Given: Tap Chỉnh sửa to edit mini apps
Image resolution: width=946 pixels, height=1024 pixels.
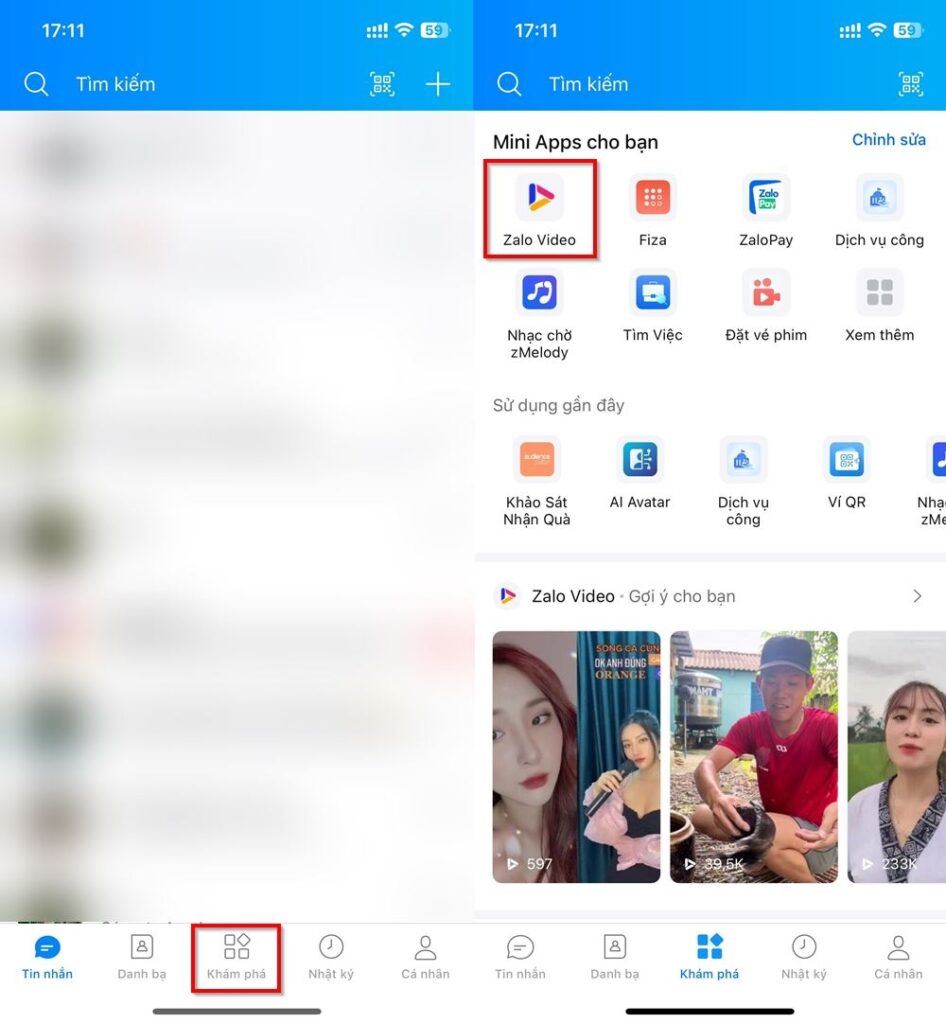Looking at the screenshot, I should (888, 140).
